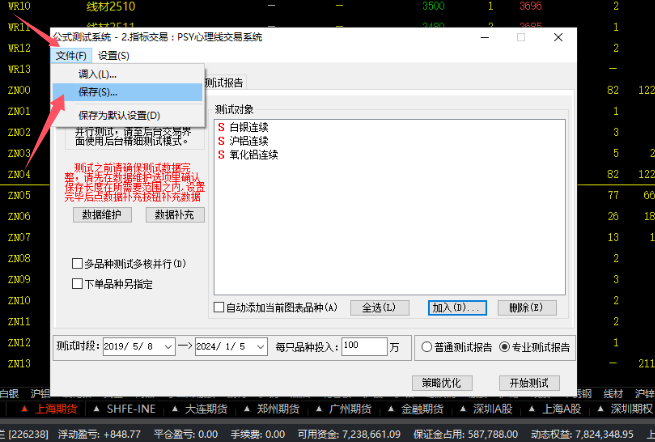Click the 加入(D)... button
Screen dimensions: 655x442
457,308
